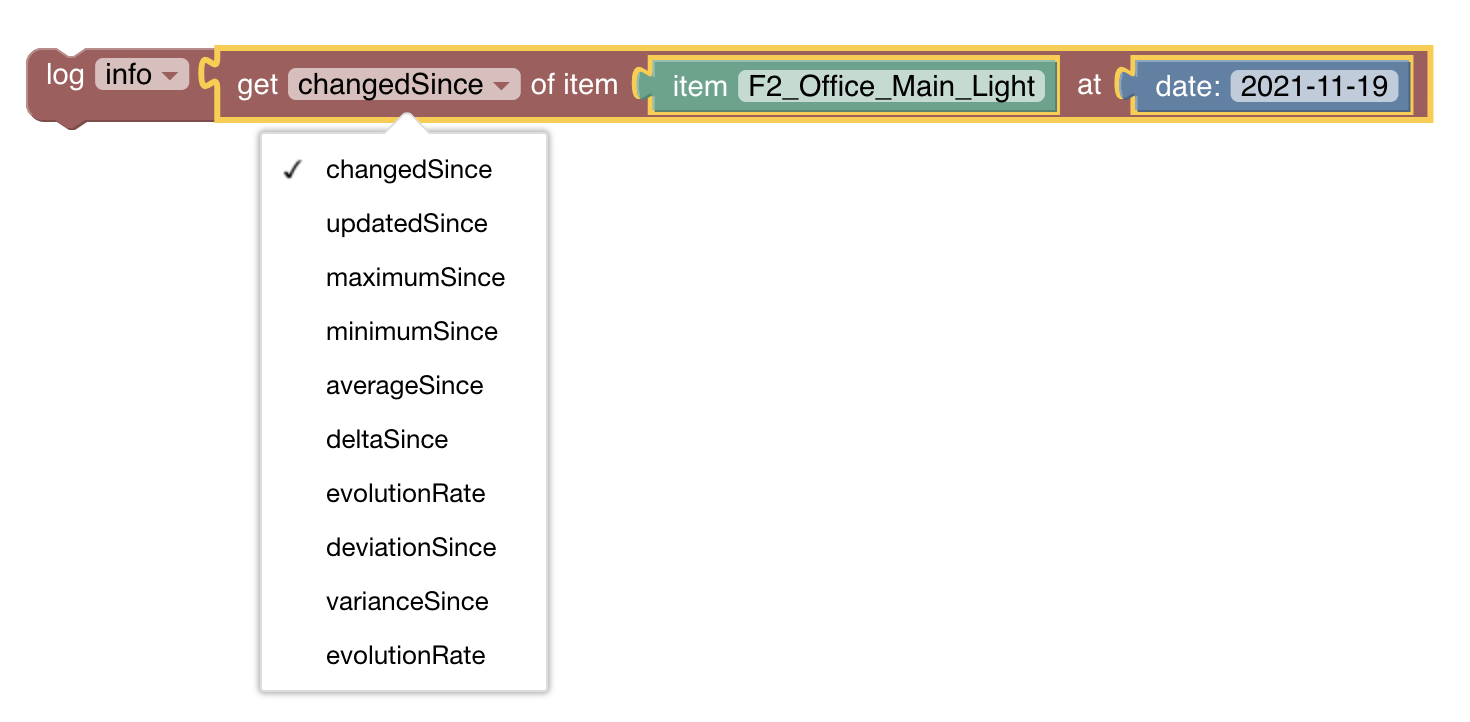Pick maximumSince in the open menu
Image resolution: width=1470 pixels, height=722 pixels.
tap(404, 277)
